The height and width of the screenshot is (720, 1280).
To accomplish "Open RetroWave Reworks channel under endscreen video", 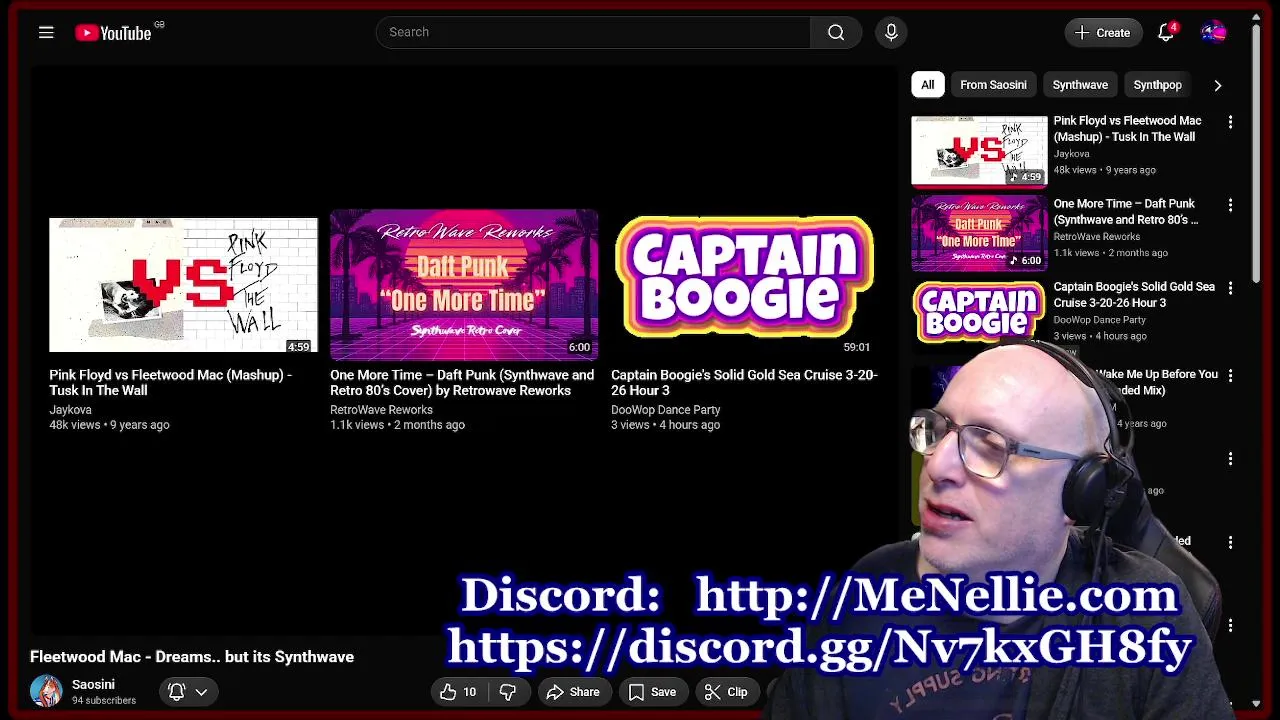I will (x=381, y=410).
